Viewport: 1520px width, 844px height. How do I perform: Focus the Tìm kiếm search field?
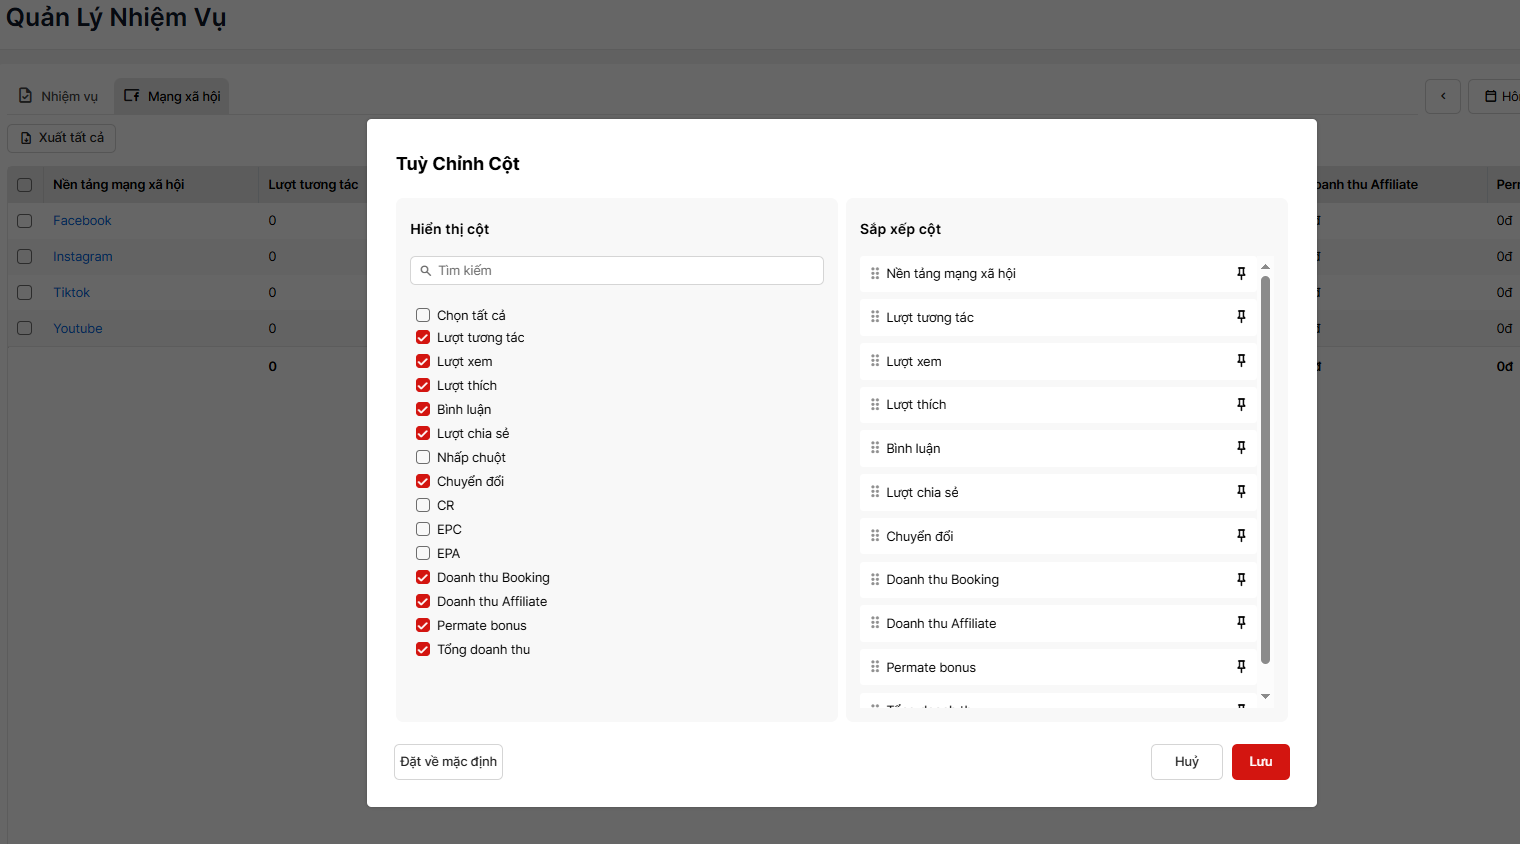tap(617, 271)
